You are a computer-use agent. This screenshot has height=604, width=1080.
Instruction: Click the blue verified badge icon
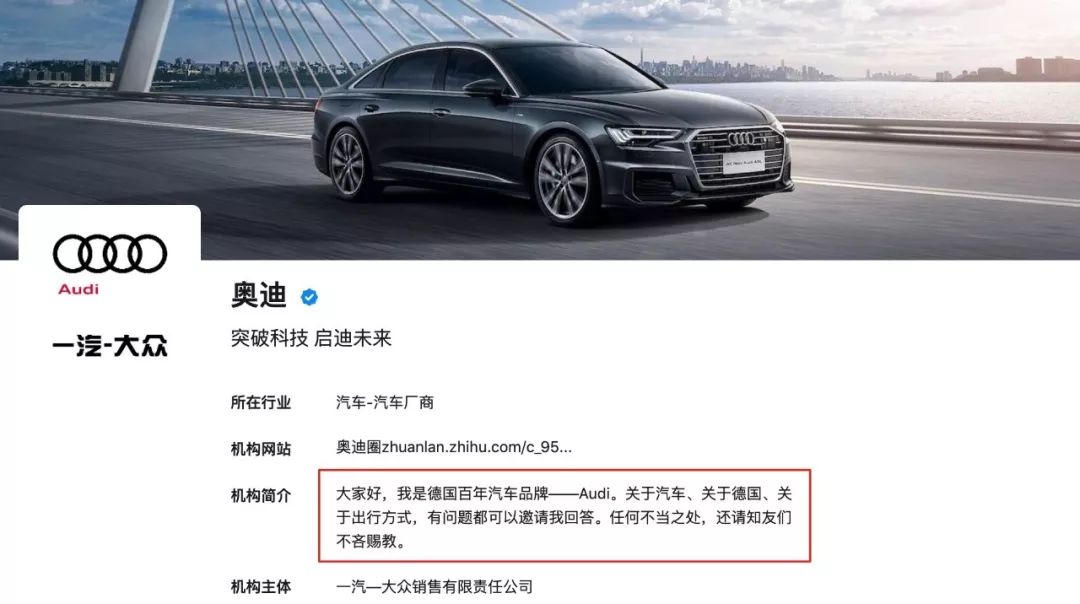pos(309,297)
